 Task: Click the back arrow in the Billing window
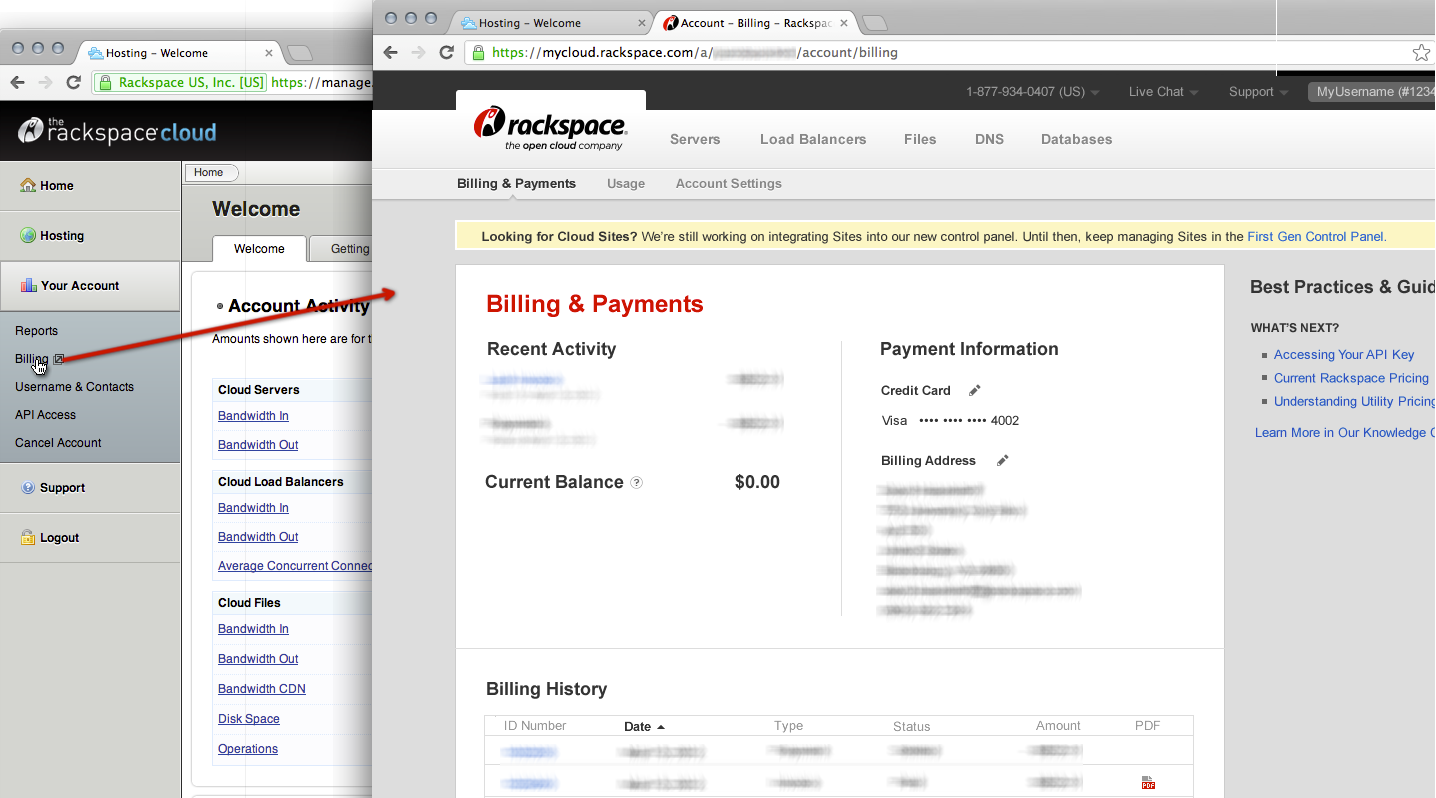[391, 53]
